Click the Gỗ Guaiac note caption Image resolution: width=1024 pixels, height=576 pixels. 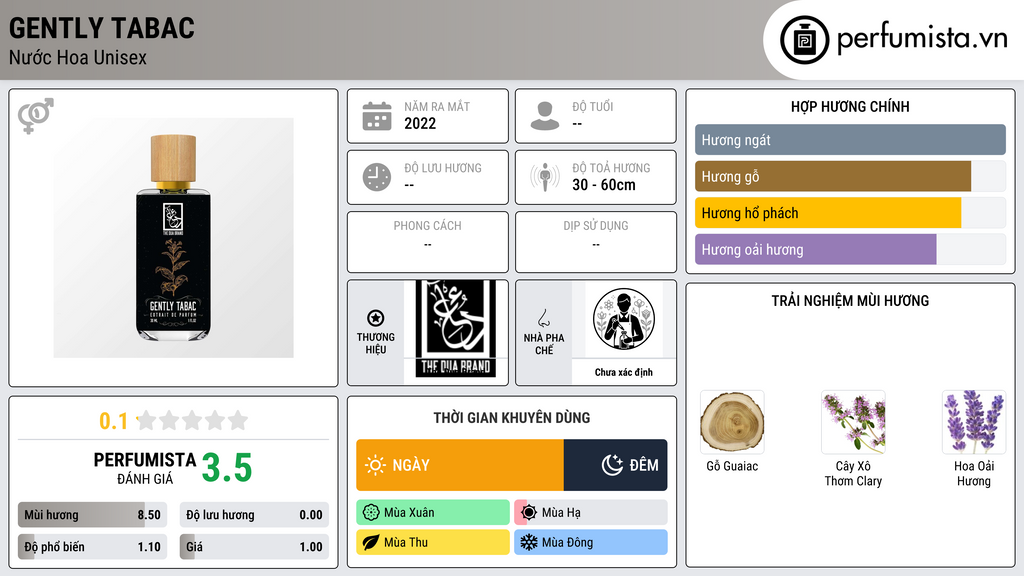[x=732, y=466]
